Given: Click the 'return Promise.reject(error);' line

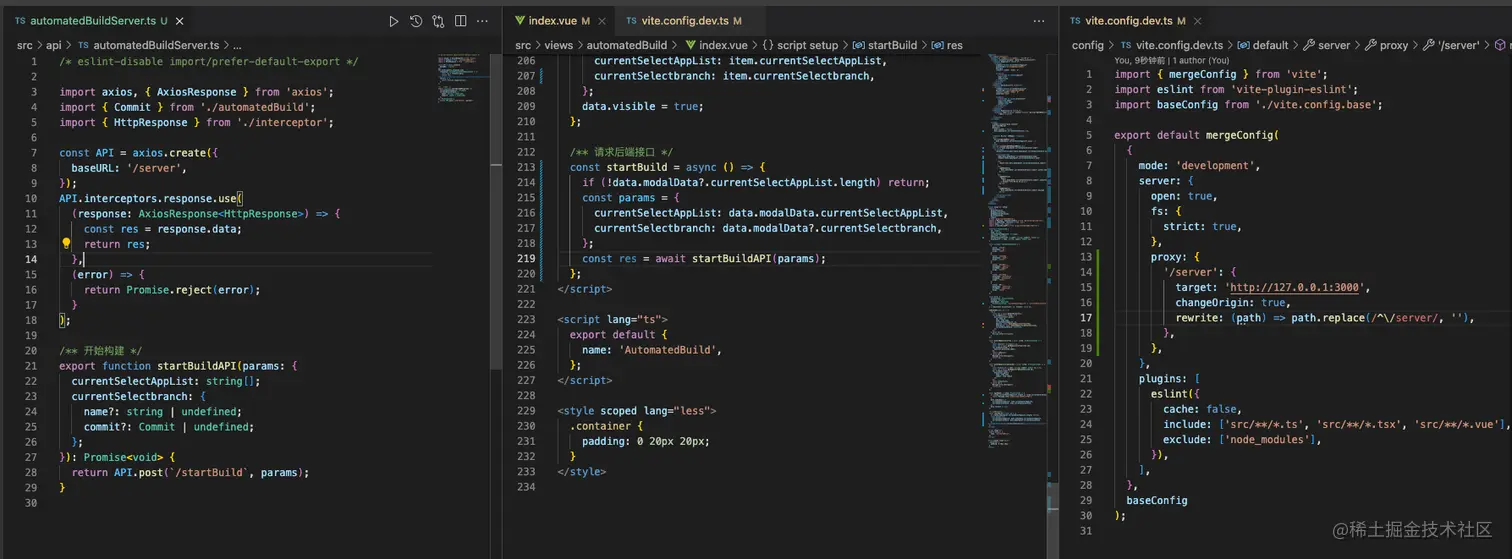Looking at the screenshot, I should click(172, 289).
